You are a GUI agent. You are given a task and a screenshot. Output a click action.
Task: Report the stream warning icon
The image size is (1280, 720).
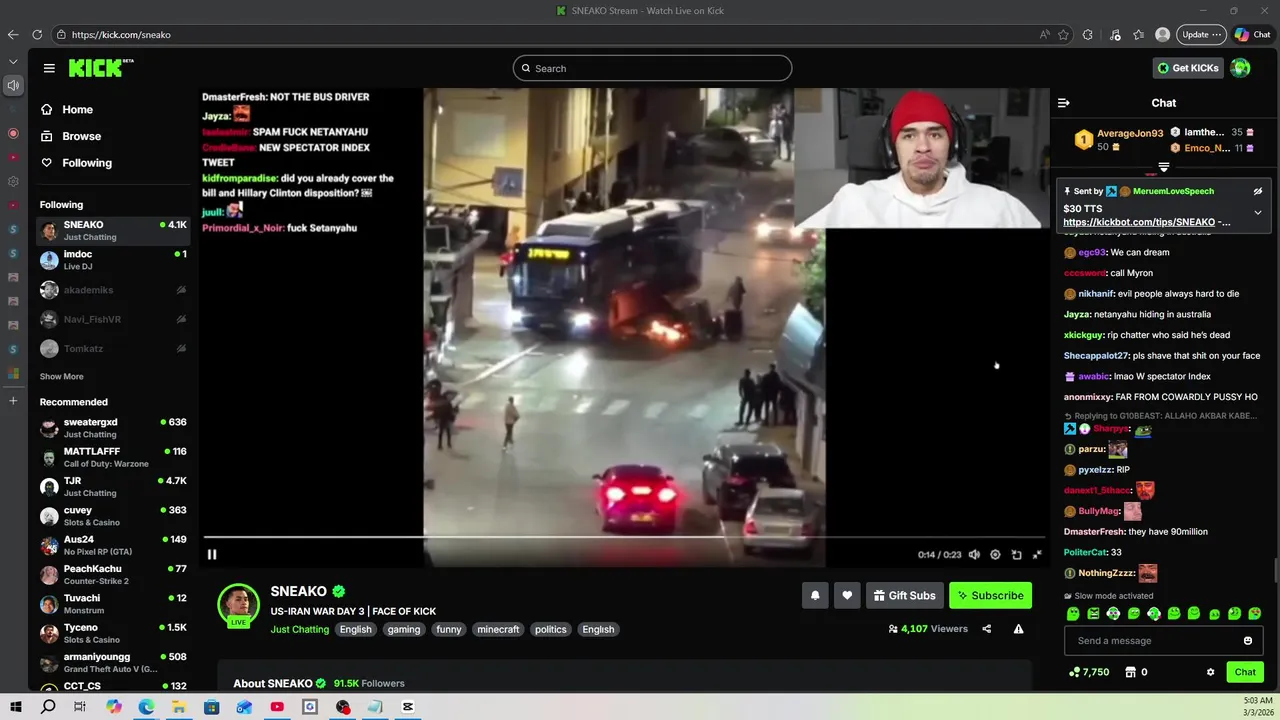1018,629
